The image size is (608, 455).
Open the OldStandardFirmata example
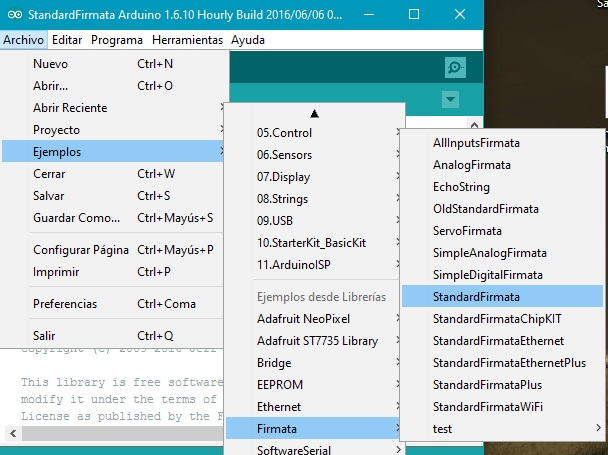(503, 209)
